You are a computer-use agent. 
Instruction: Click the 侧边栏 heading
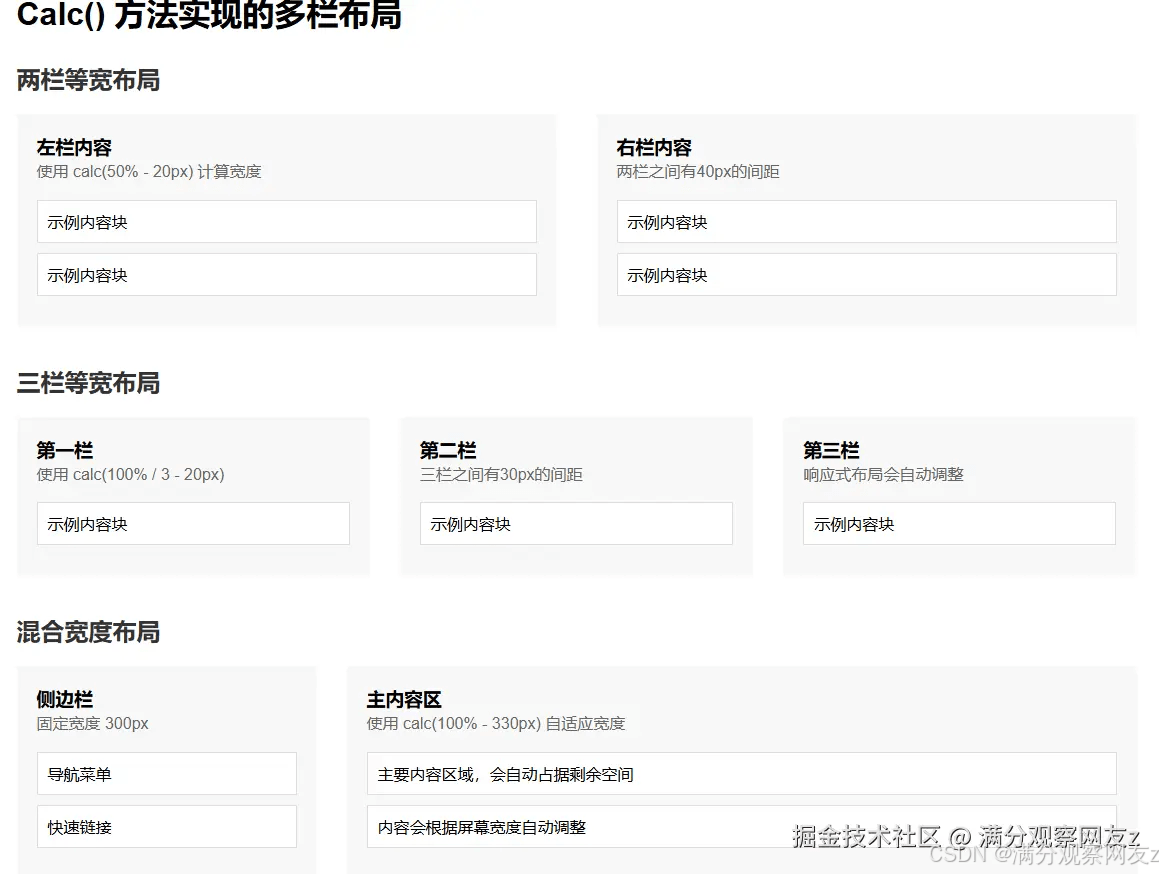click(65, 700)
